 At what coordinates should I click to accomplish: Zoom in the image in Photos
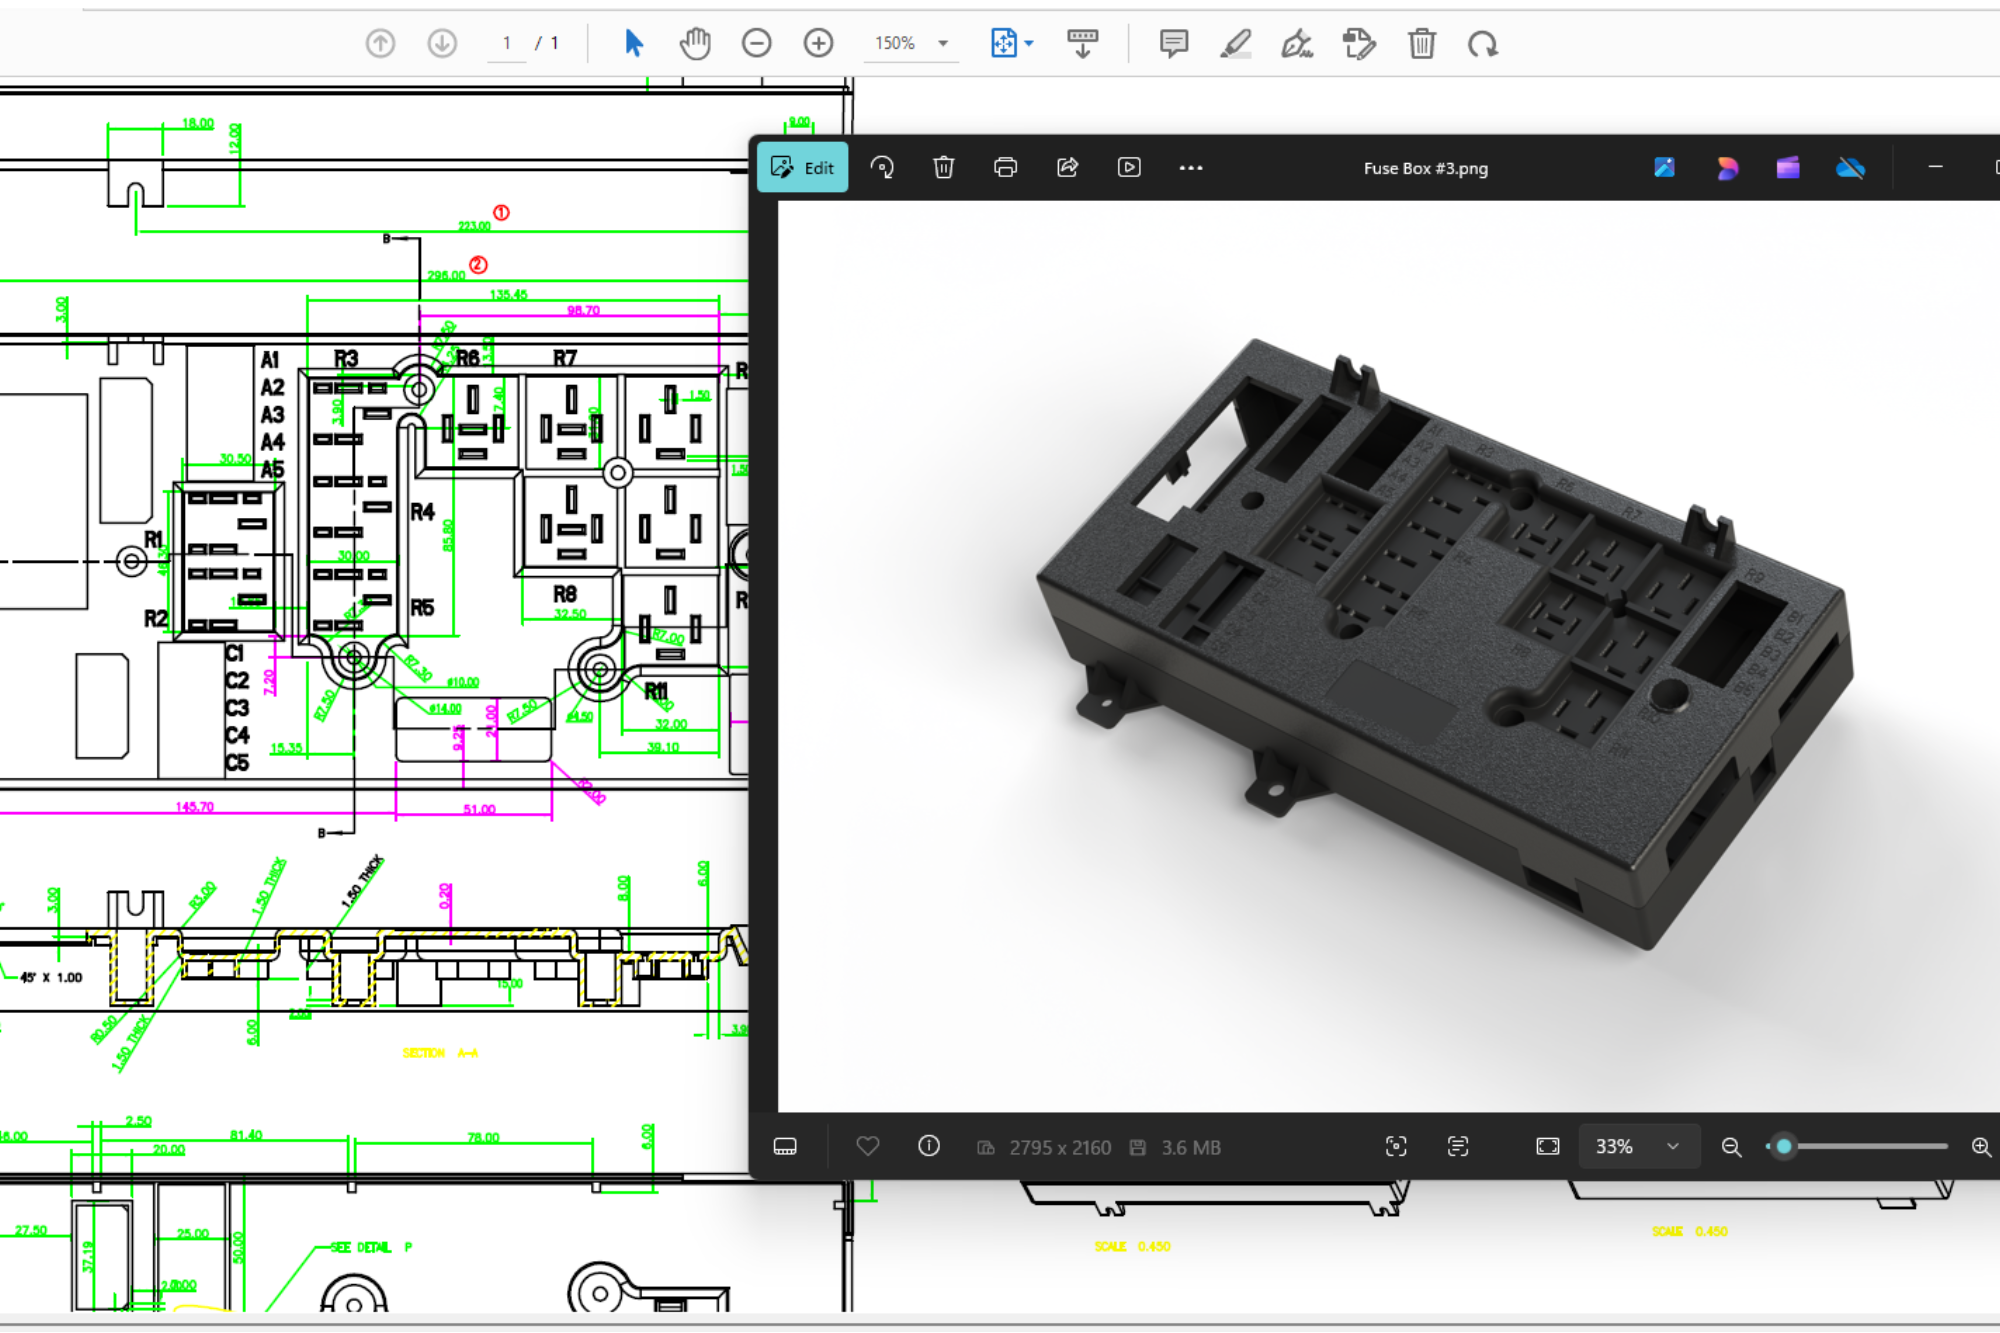click(1981, 1147)
